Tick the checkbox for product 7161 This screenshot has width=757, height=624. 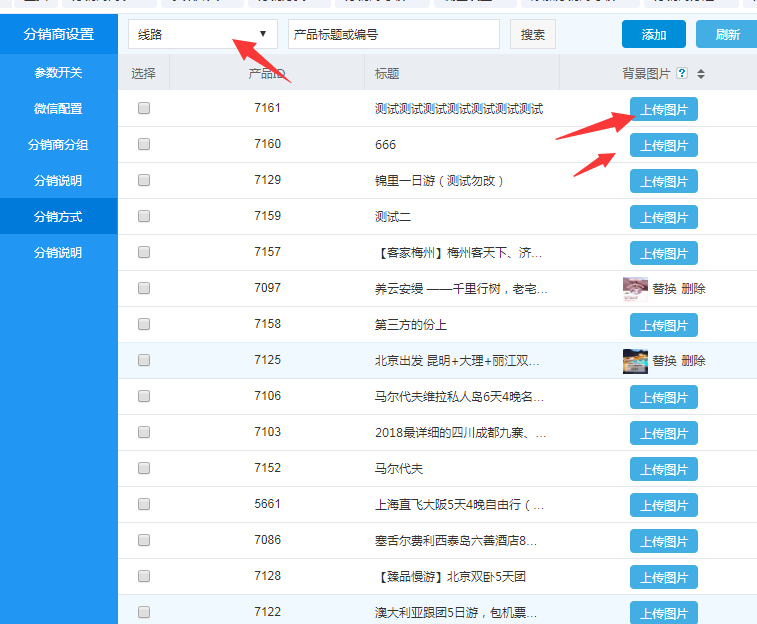[144, 108]
